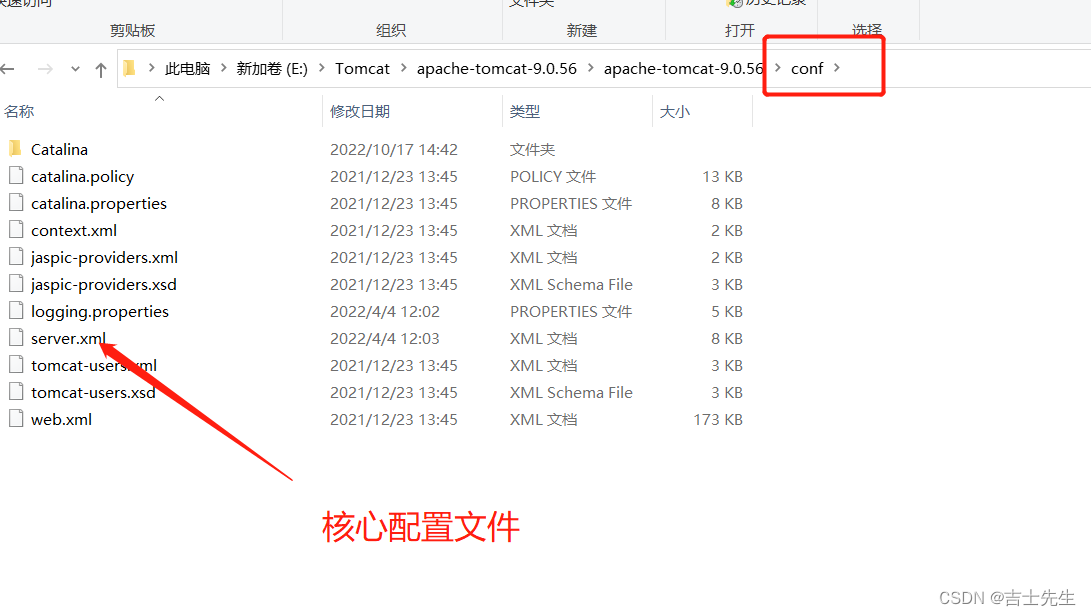Select the context.xml file icon
The width and height of the screenshot is (1091, 616).
click(x=16, y=229)
